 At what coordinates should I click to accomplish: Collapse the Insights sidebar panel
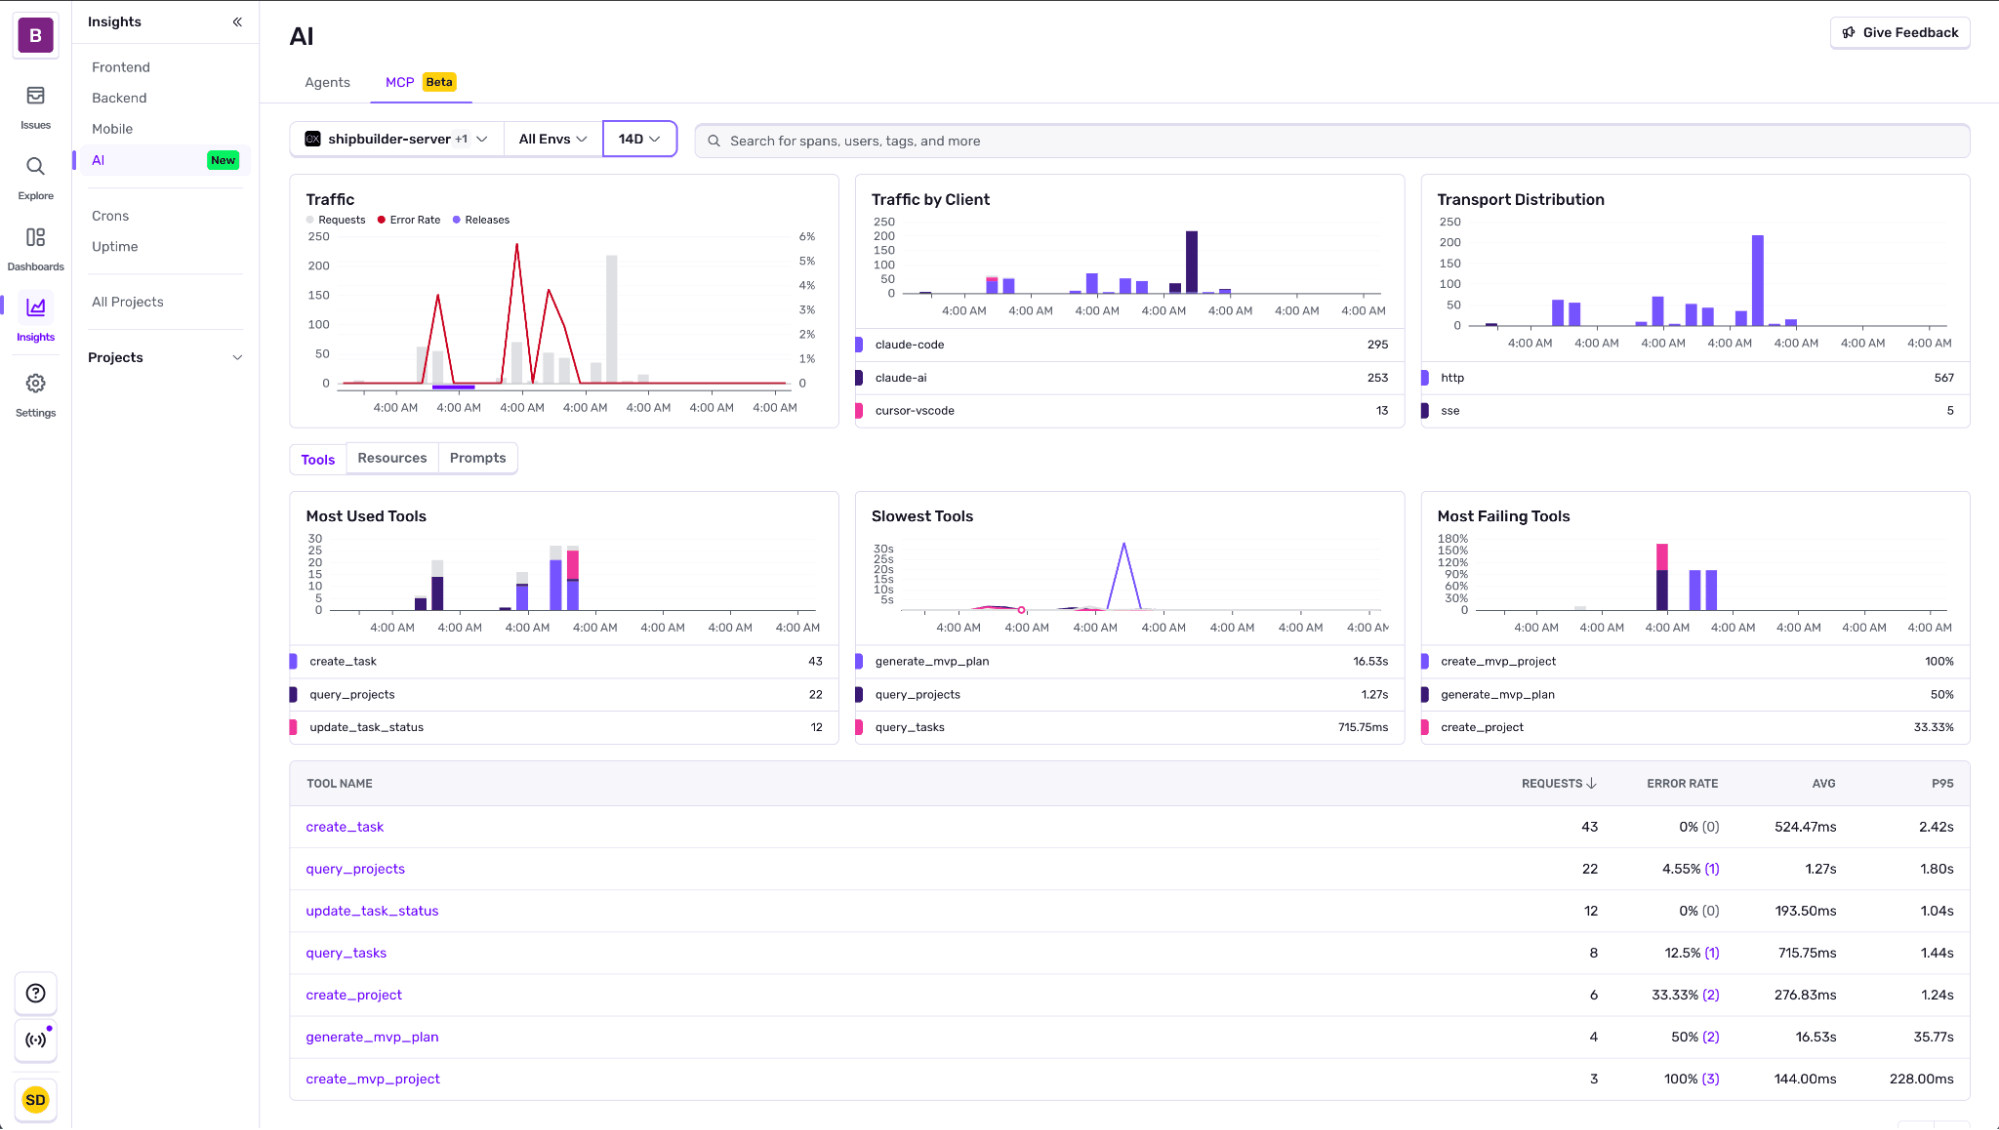237,22
